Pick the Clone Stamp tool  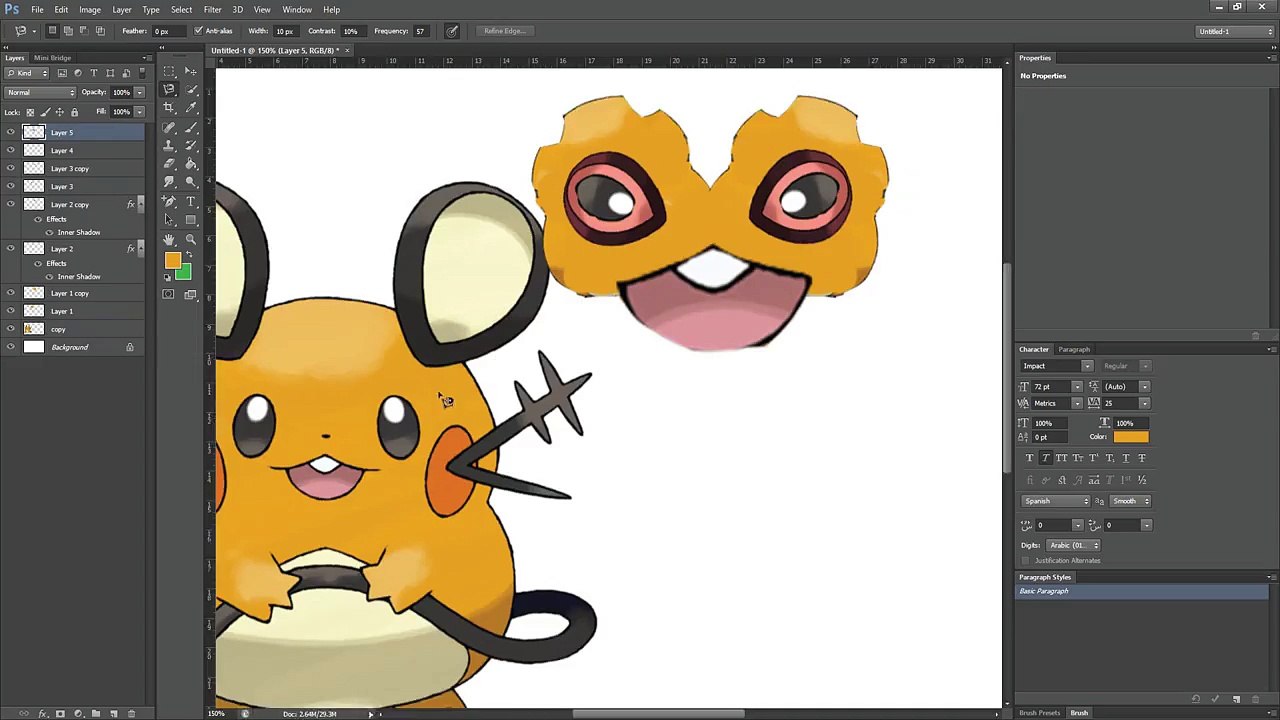click(169, 145)
